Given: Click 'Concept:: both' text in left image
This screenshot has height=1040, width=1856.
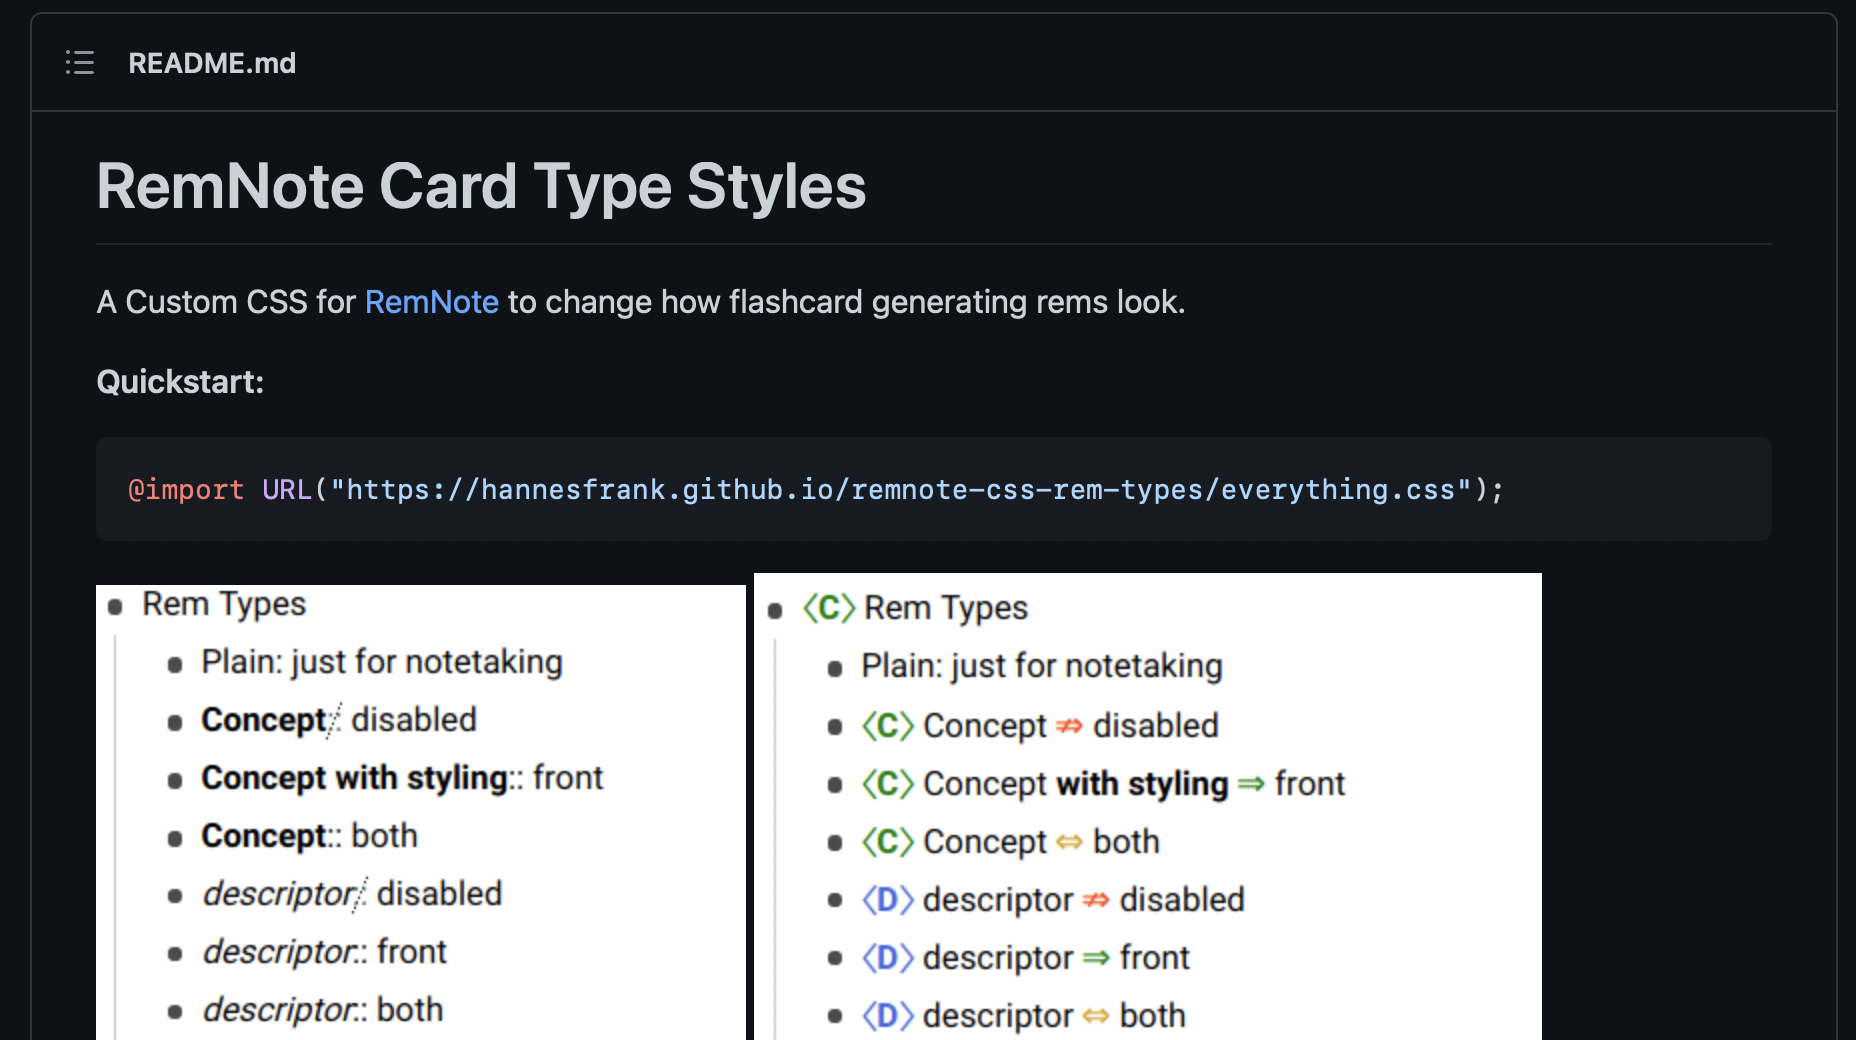Looking at the screenshot, I should point(309,836).
